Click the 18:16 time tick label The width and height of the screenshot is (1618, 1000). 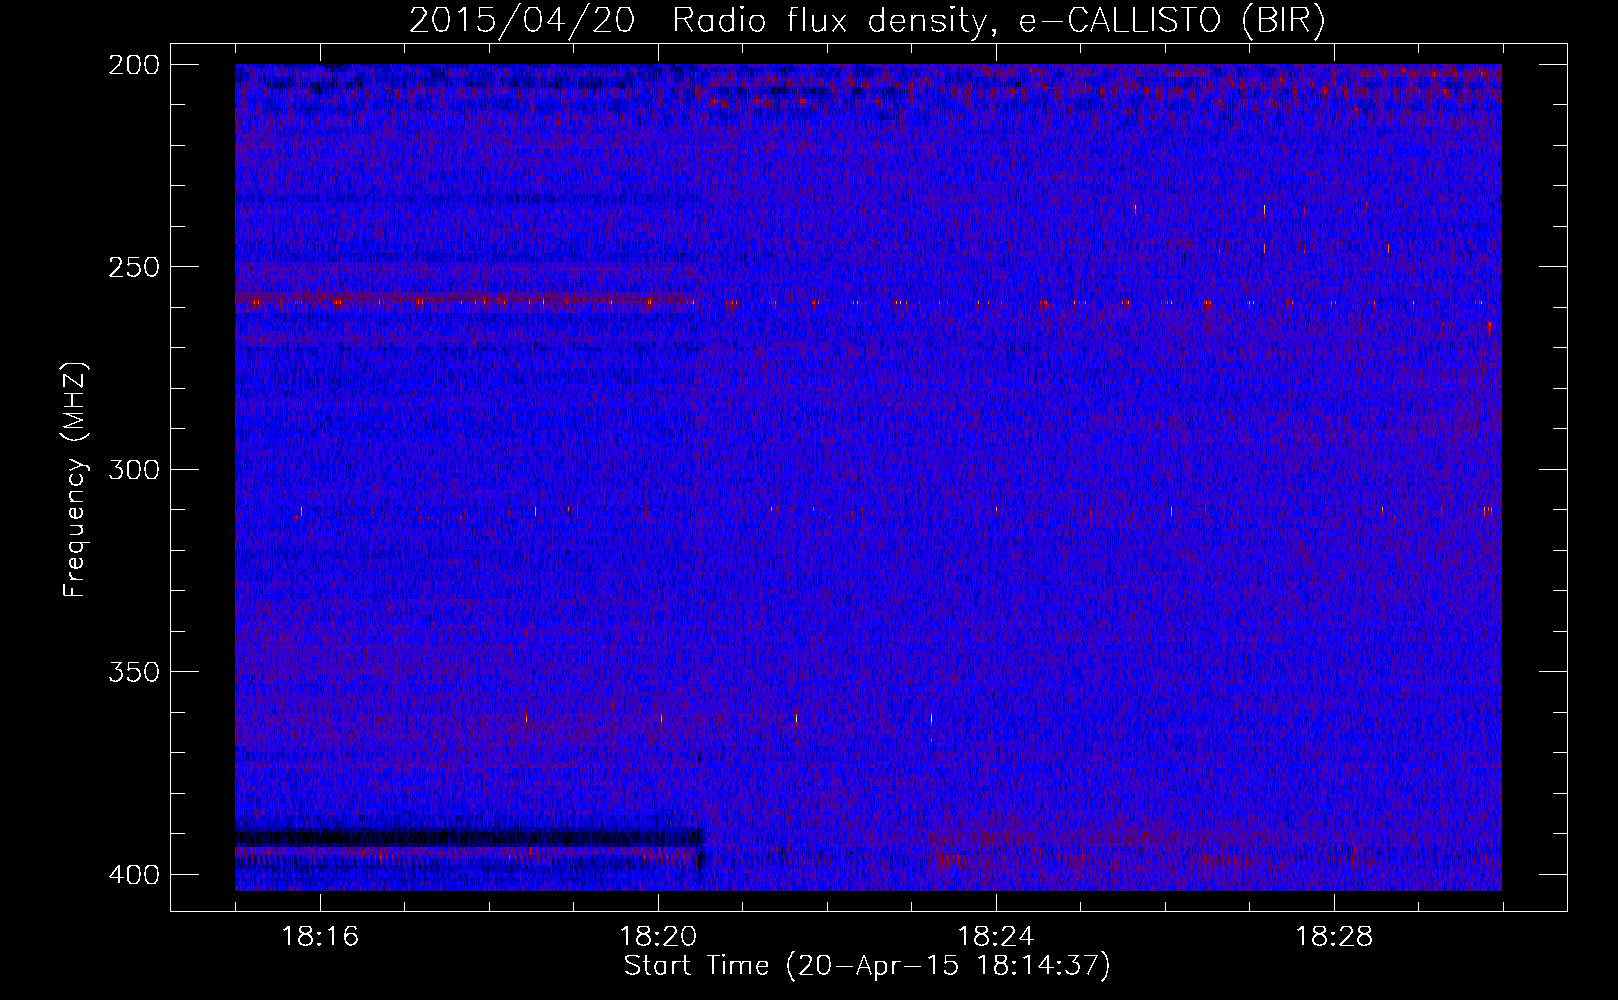click(320, 937)
